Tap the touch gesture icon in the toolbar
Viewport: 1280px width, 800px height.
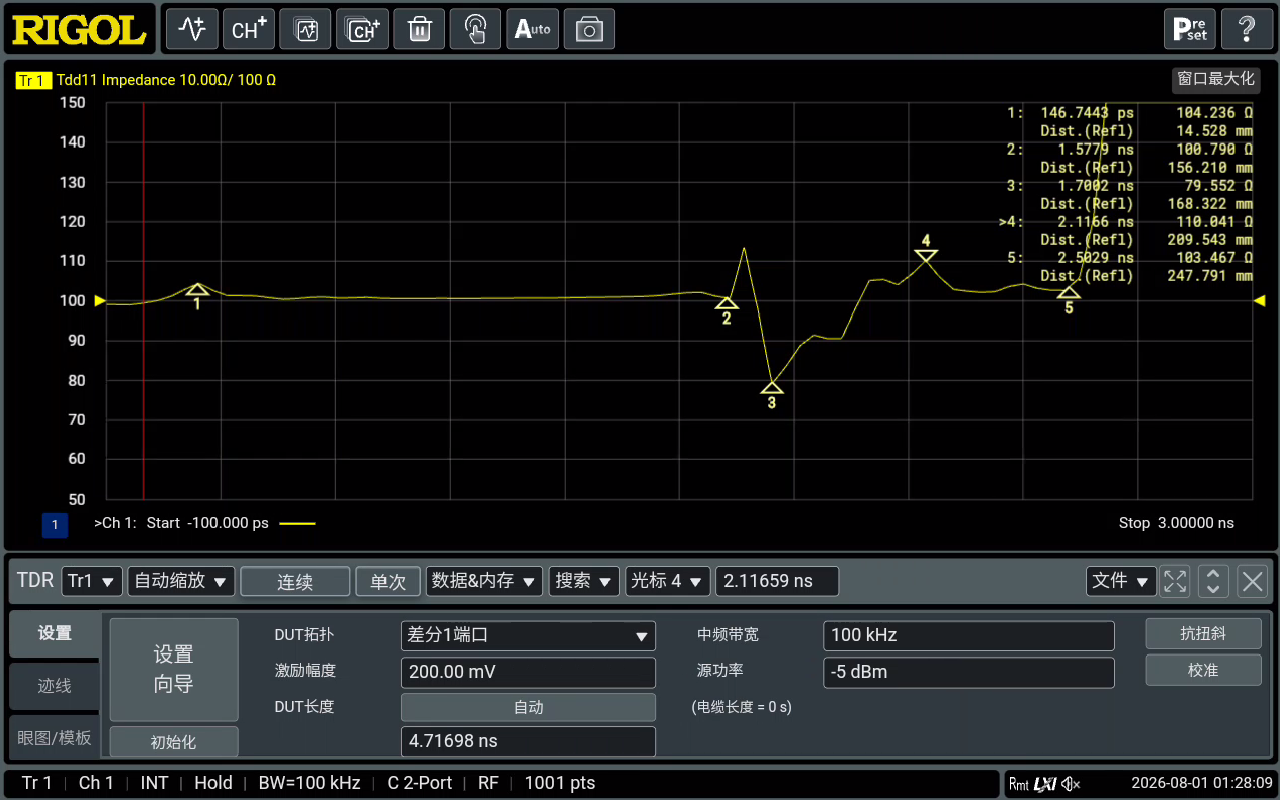476,29
